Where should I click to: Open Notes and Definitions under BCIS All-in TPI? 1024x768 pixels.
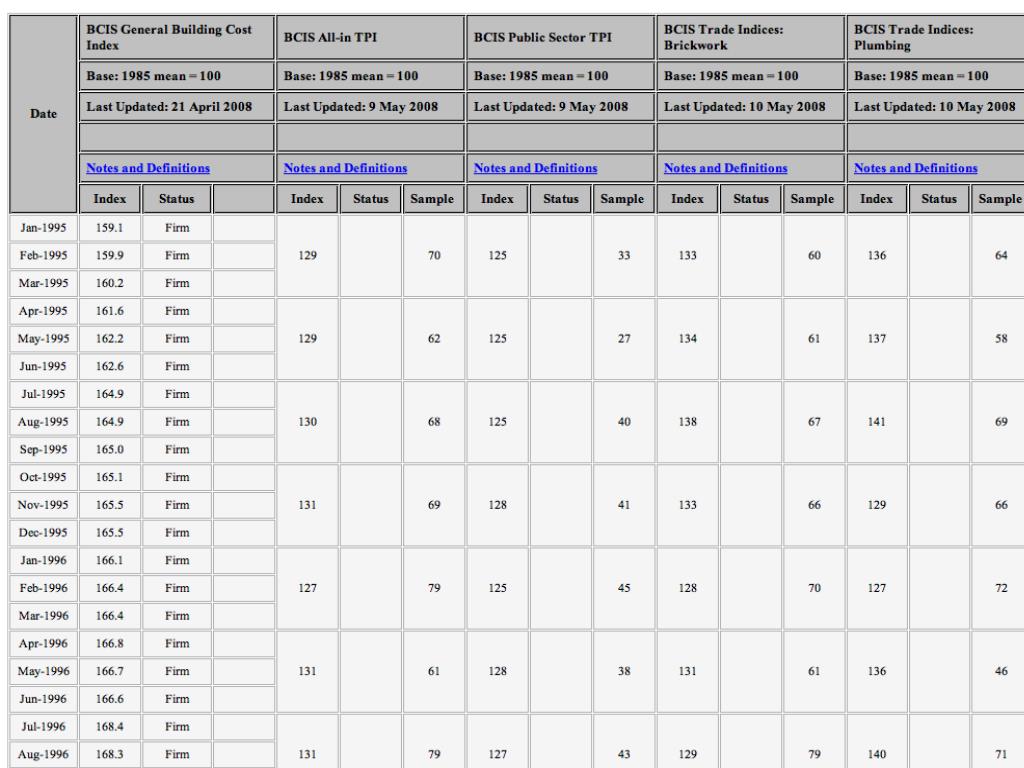pos(345,168)
